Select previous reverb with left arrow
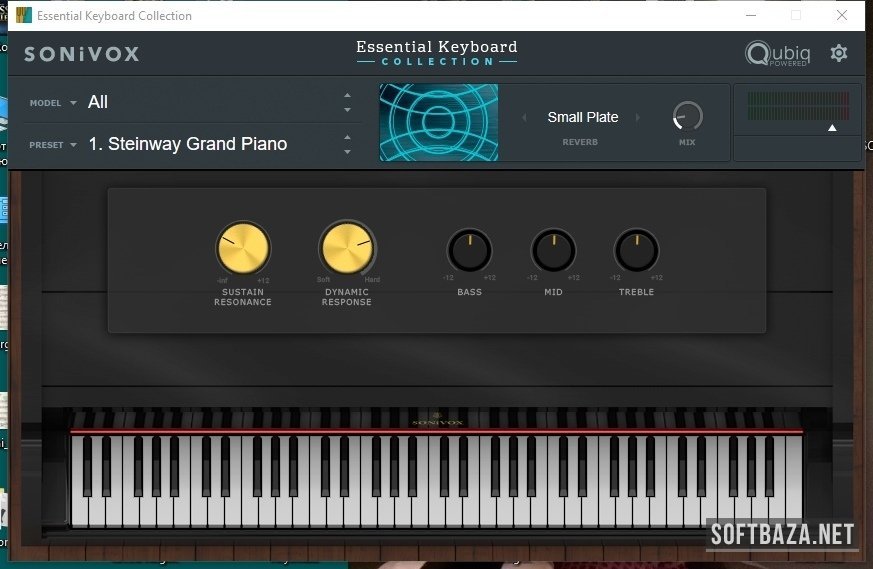The height and width of the screenshot is (569, 873). tap(524, 118)
